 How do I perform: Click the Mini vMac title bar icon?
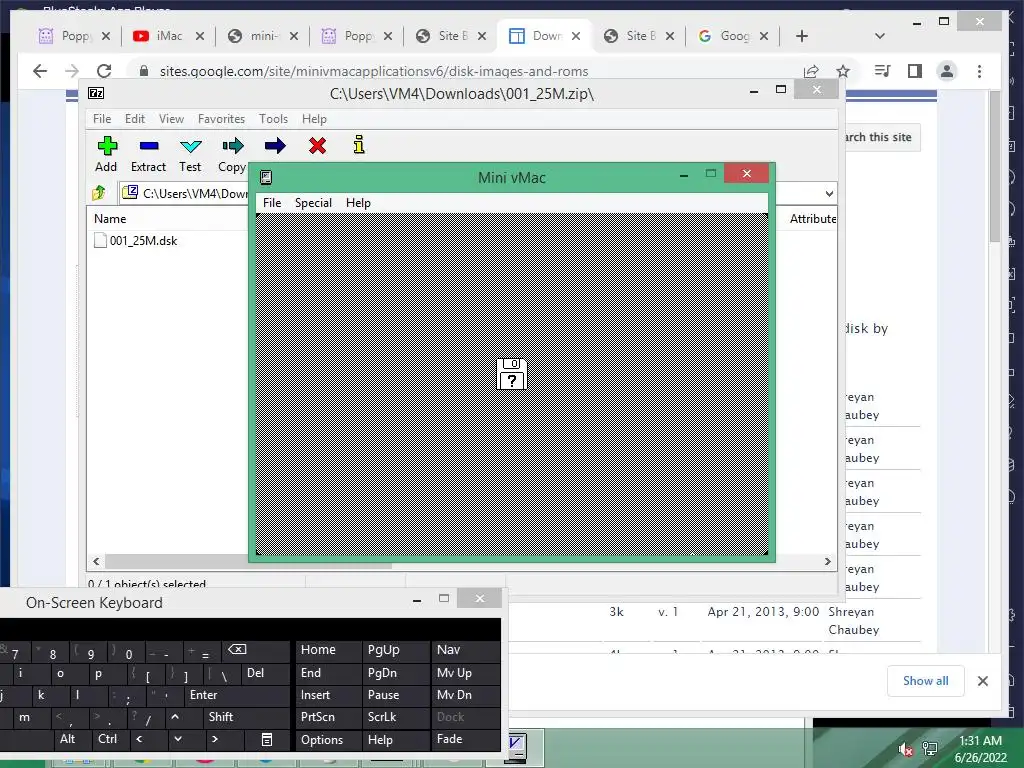[x=266, y=177]
